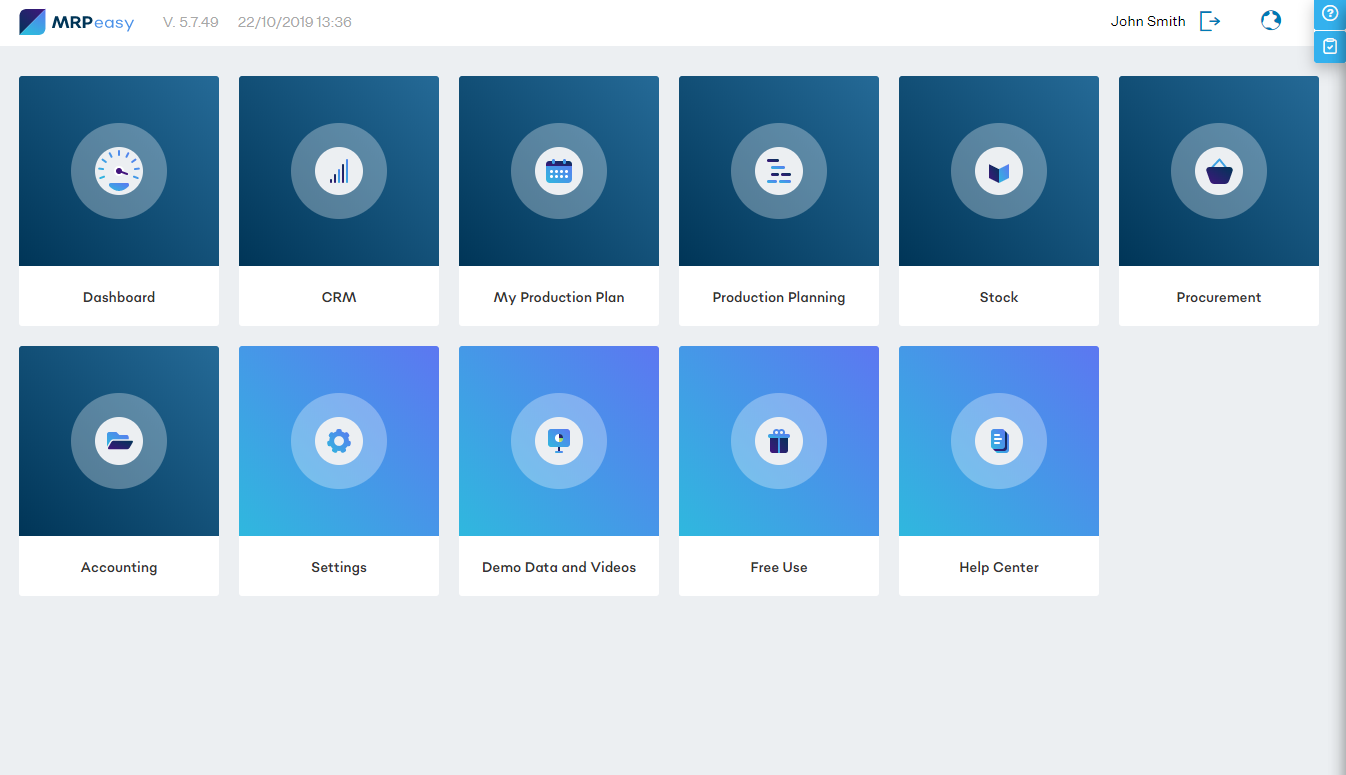Open the Help Center documents icon

999,441
